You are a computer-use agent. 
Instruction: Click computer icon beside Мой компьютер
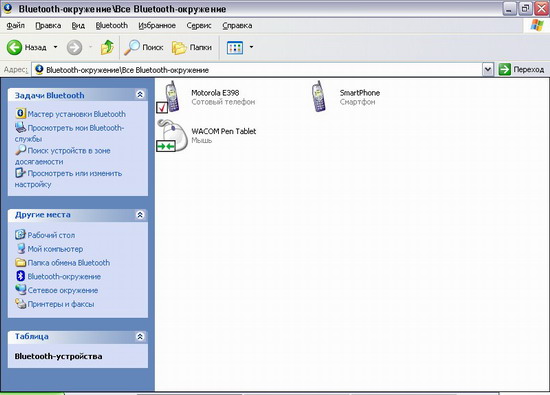(21, 248)
